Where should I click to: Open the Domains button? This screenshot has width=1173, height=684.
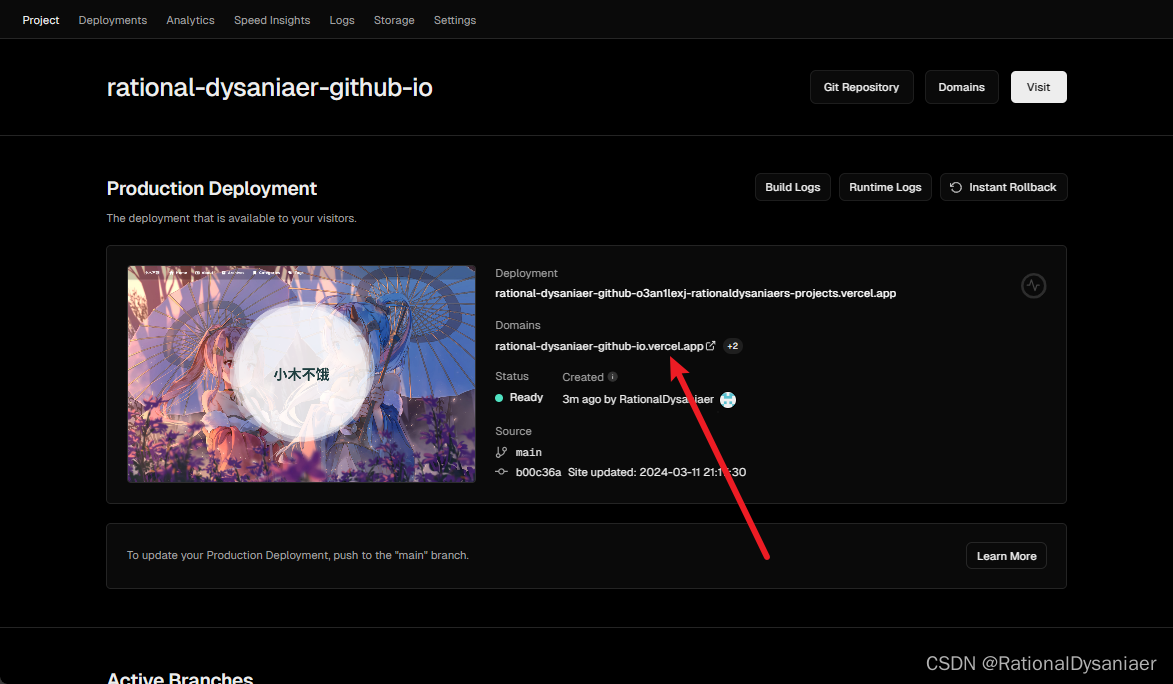tap(961, 87)
